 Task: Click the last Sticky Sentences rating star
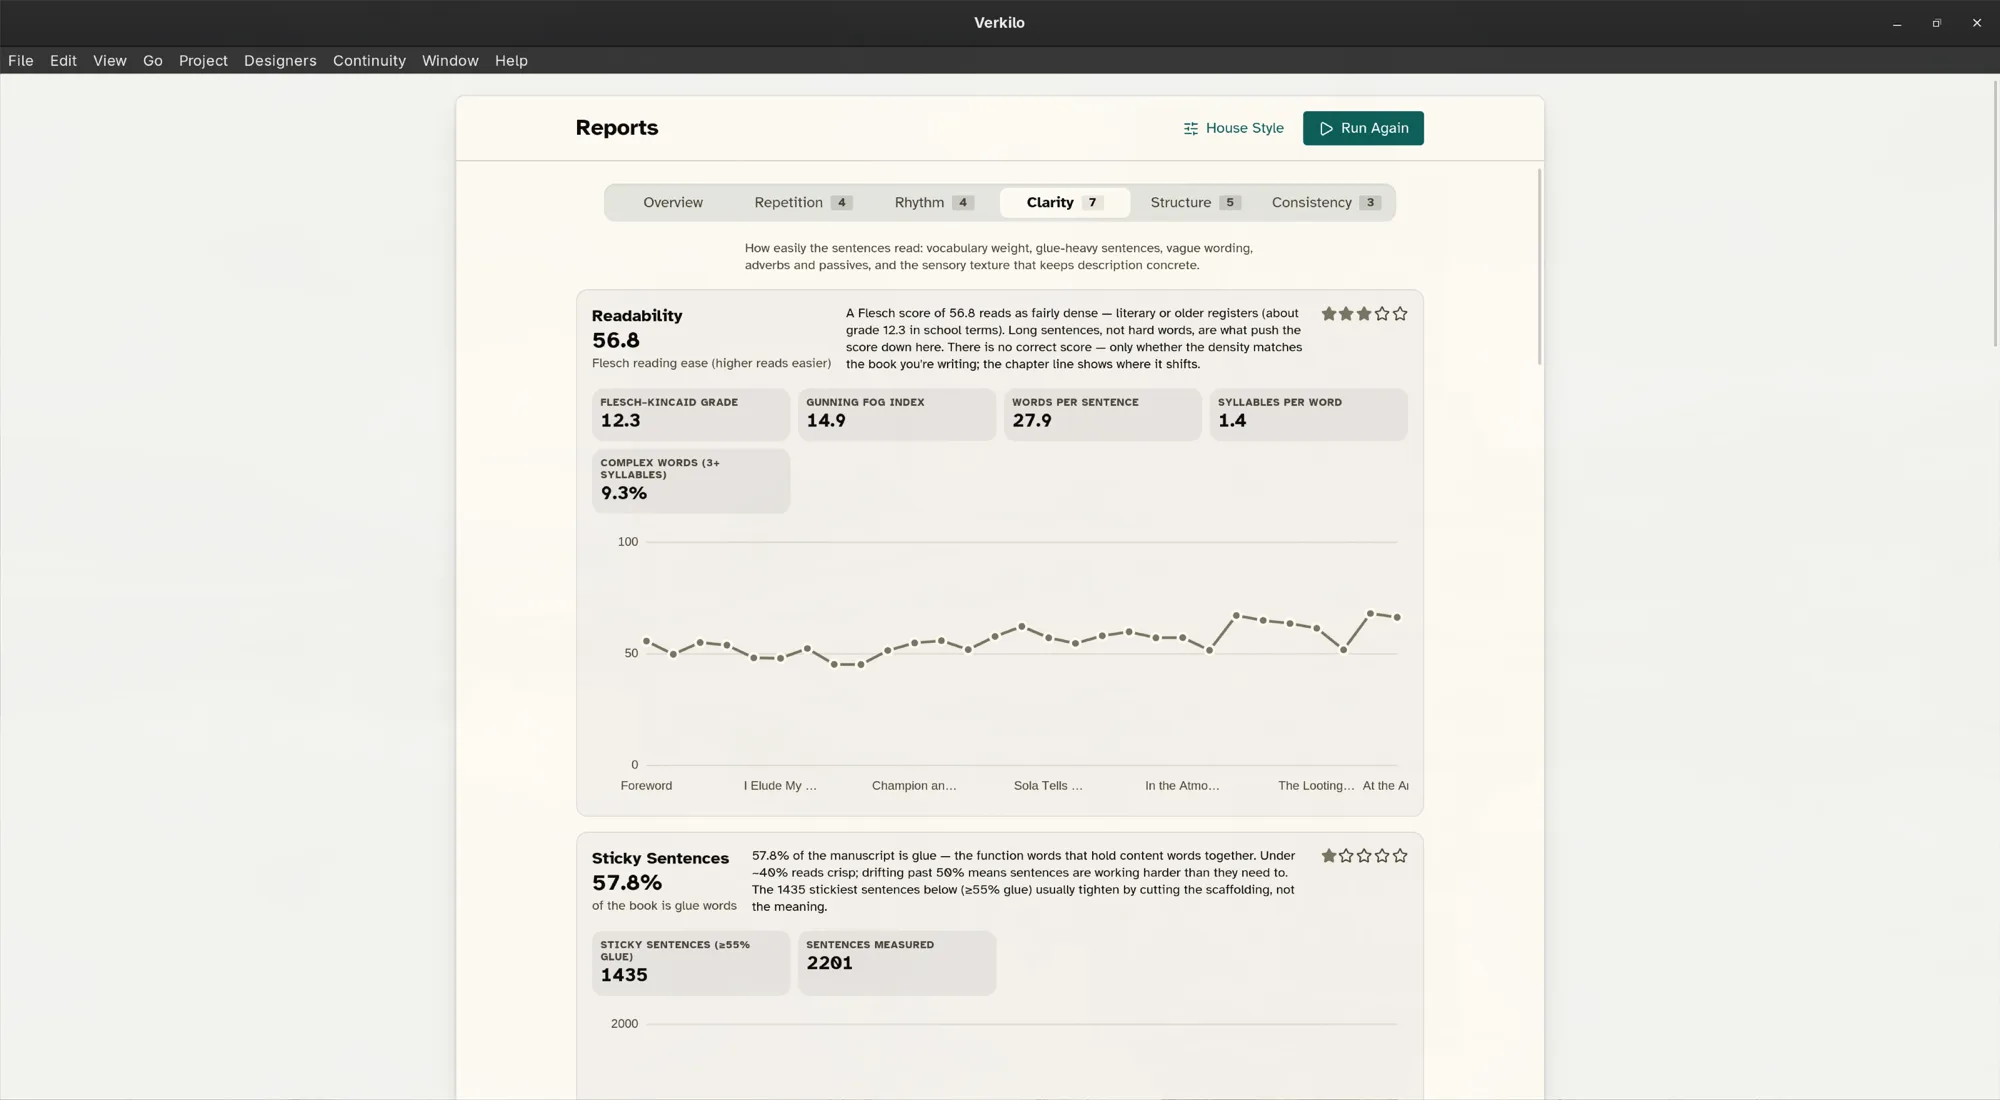[x=1400, y=856]
